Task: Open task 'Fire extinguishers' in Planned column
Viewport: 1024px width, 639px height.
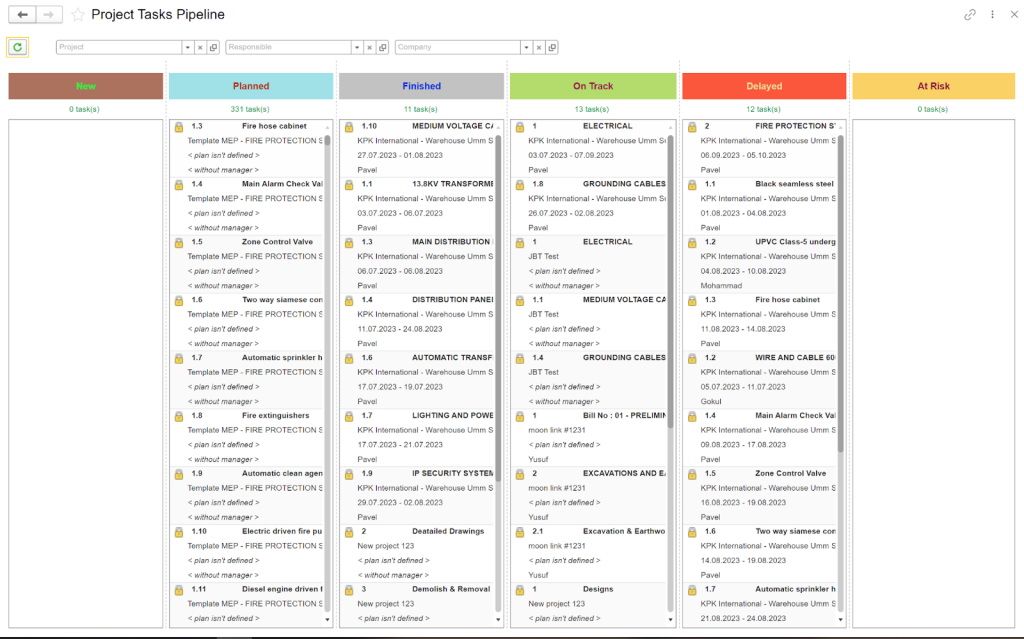Action: (x=276, y=416)
